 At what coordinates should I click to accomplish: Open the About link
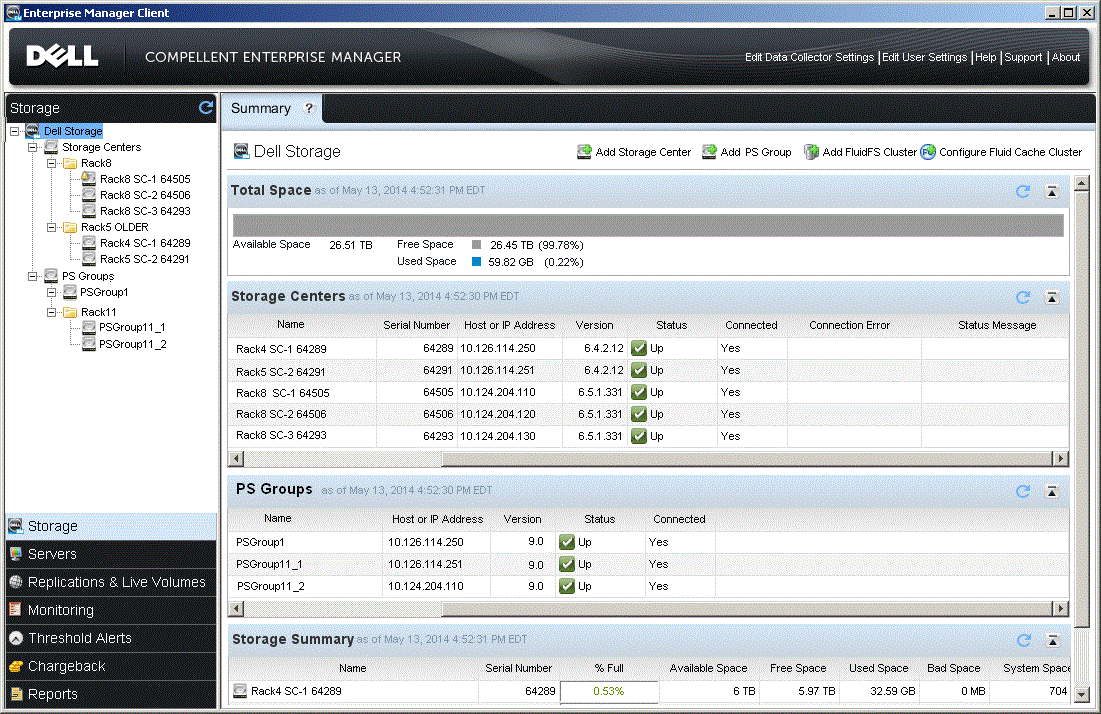[1065, 57]
